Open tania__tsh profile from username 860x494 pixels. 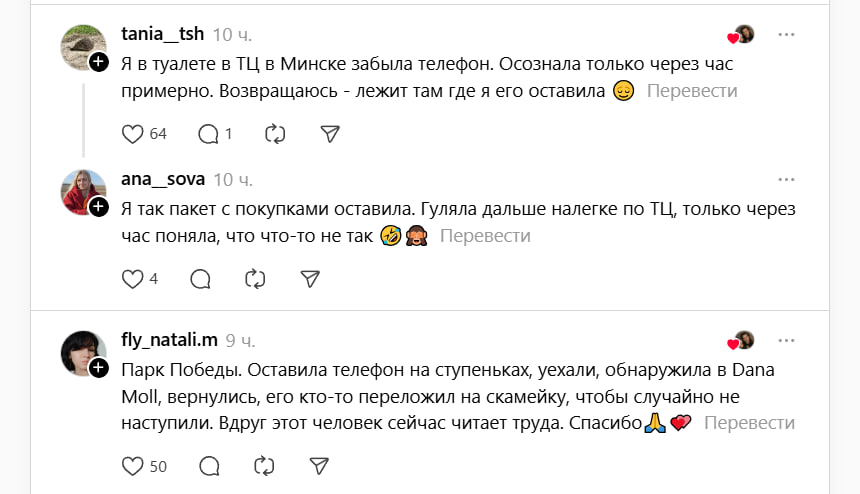point(162,35)
